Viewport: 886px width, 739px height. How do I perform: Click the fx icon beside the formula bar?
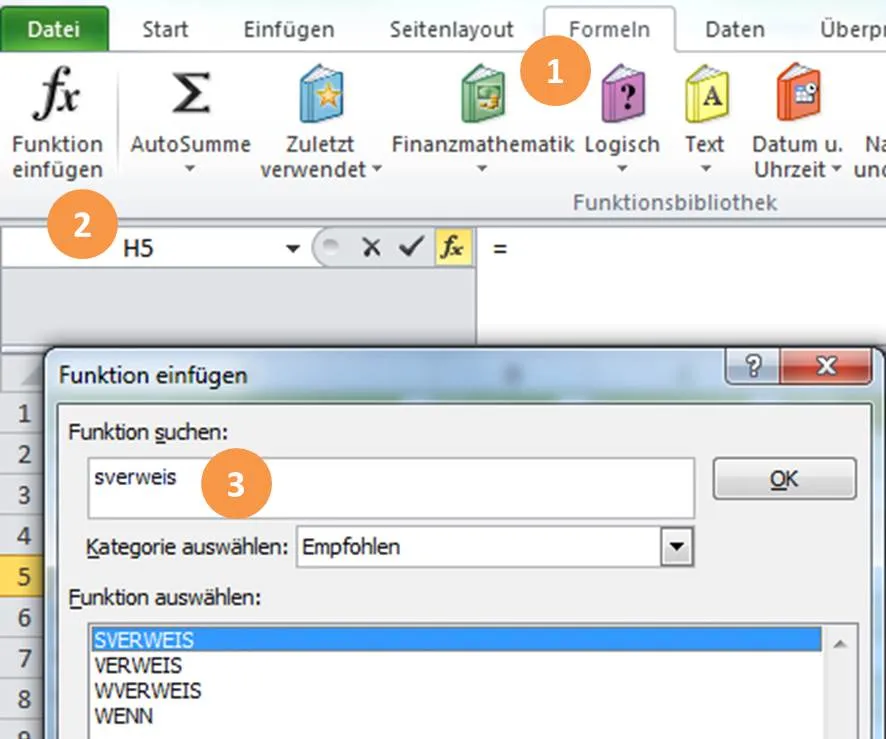(455, 246)
